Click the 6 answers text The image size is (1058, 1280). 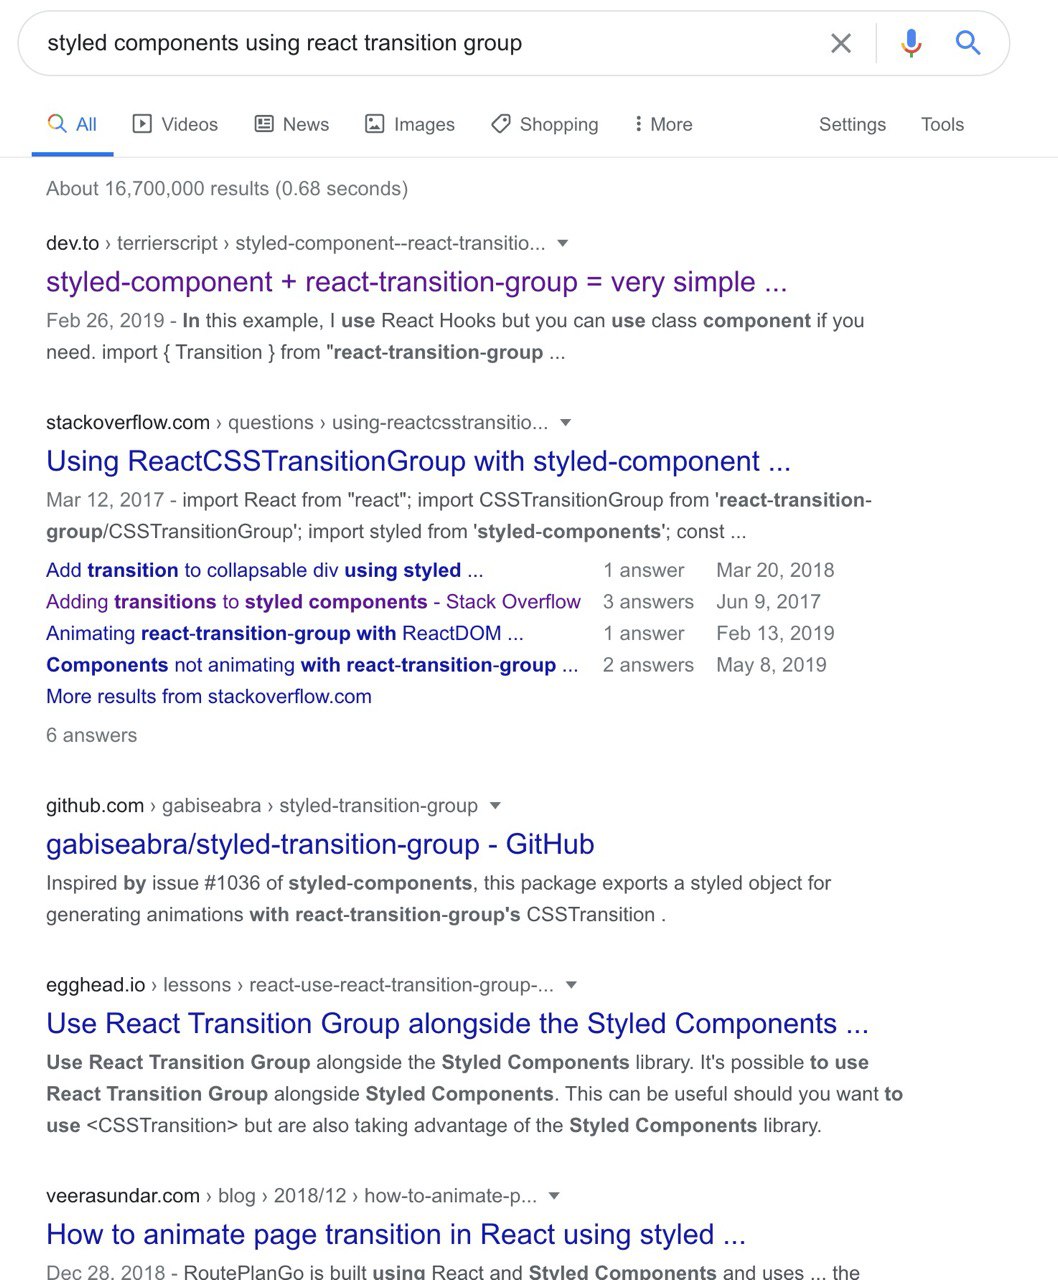click(91, 735)
